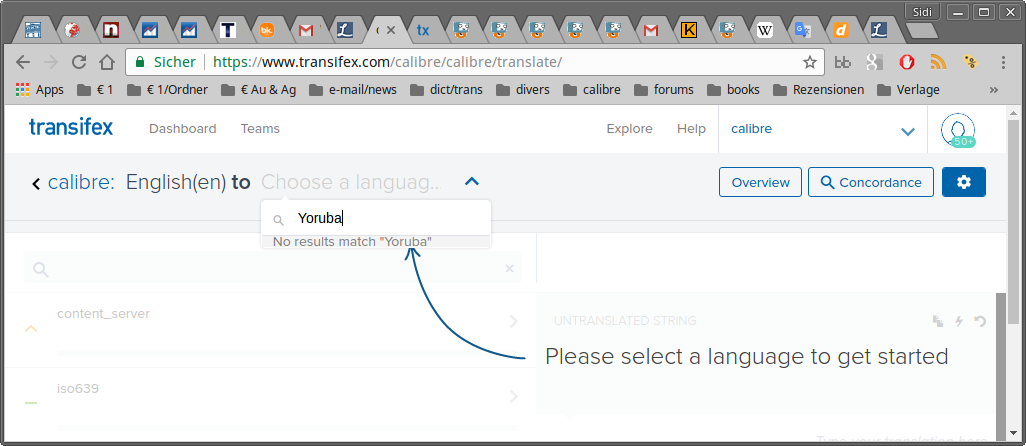Open the user avatar with 50+ badge
This screenshot has height=446, width=1026.
(957, 129)
